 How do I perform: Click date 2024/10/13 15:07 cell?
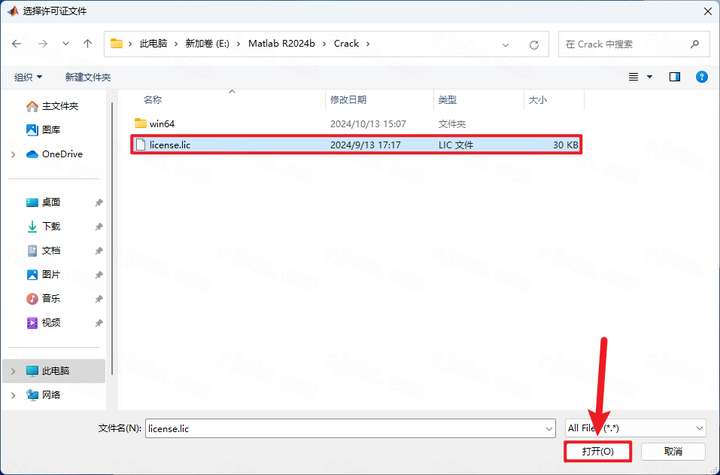pos(368,124)
